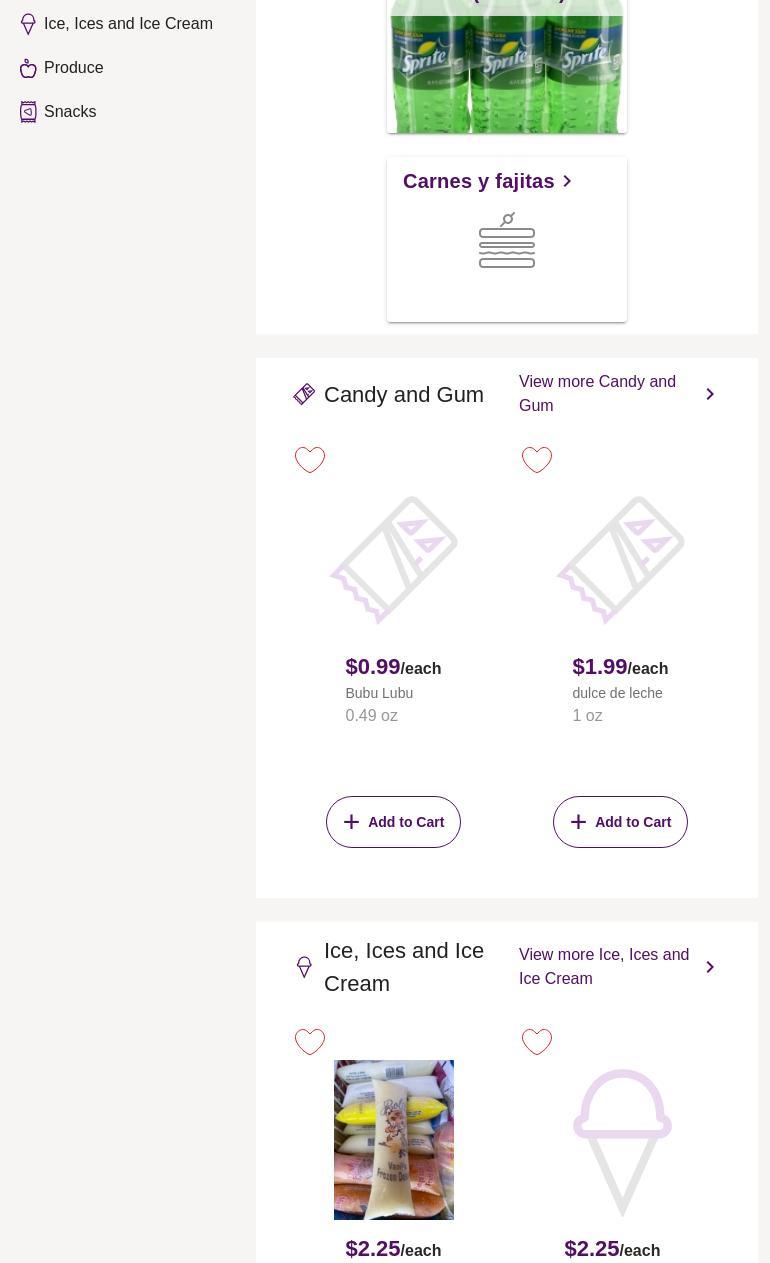Open the Sprite bottles product image
Screen dimensions: 770x1263
pos(507,67)
